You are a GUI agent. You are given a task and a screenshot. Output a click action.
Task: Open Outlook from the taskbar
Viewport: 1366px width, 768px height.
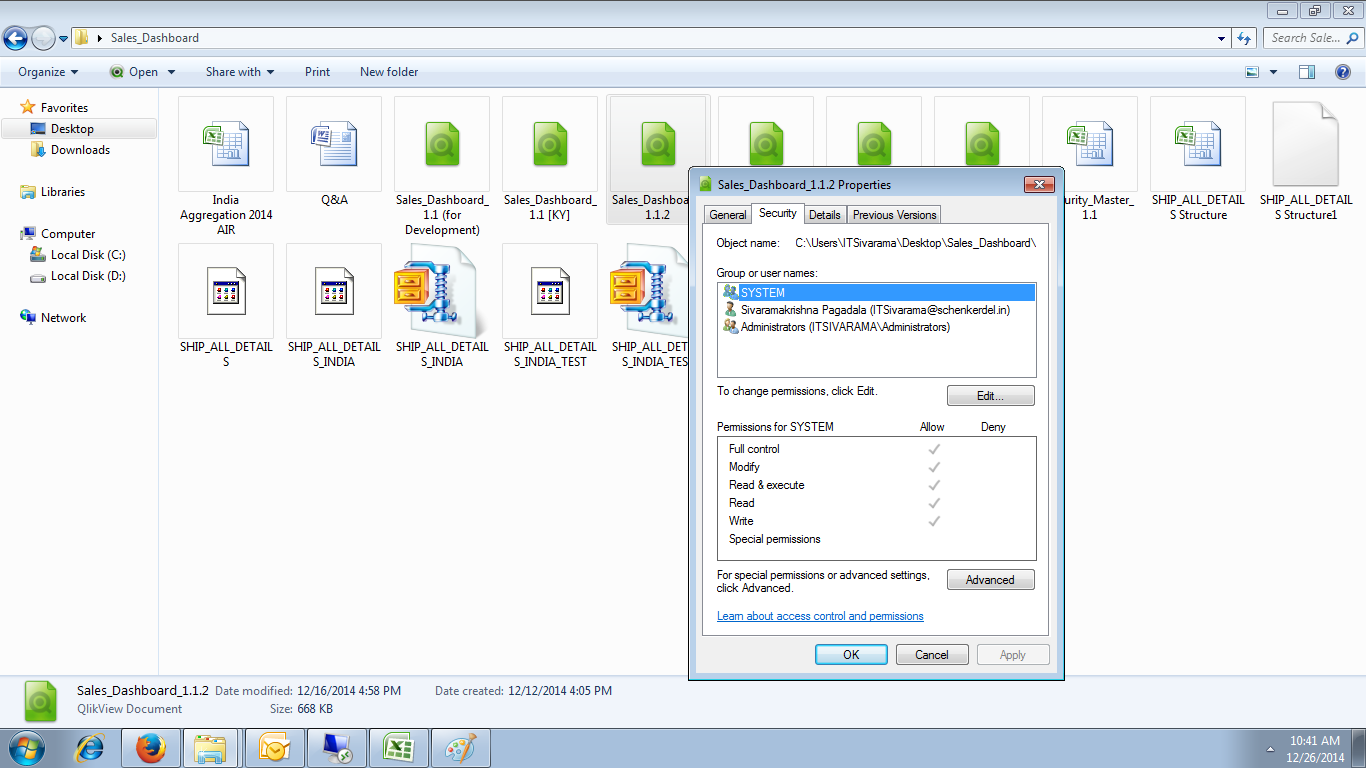click(274, 748)
